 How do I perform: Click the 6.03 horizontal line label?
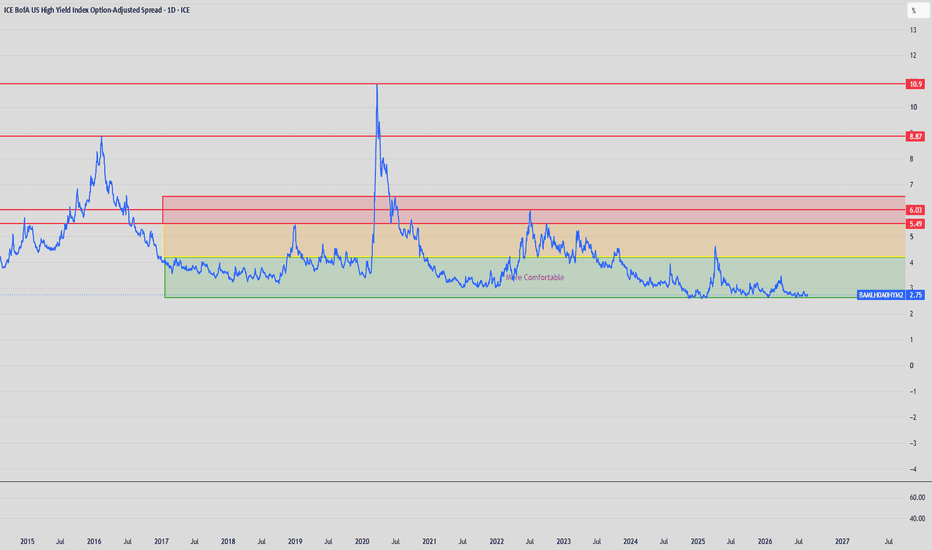pos(915,210)
